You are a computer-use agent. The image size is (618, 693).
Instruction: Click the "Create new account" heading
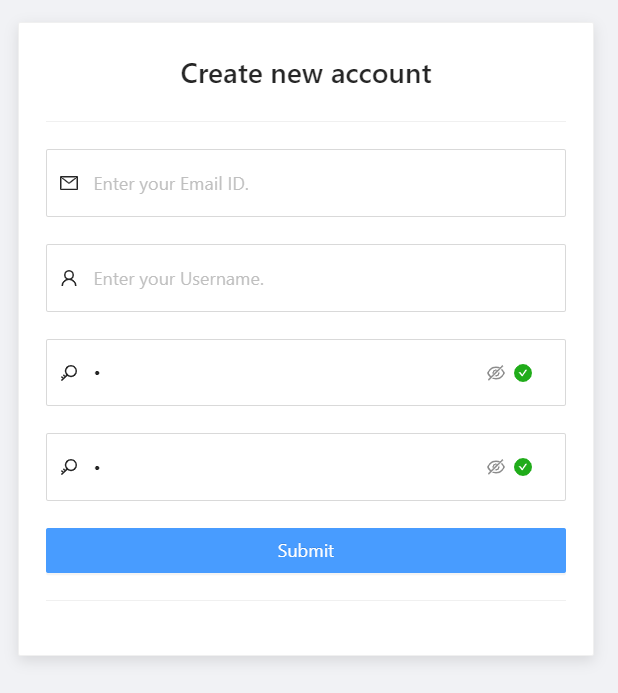[306, 73]
